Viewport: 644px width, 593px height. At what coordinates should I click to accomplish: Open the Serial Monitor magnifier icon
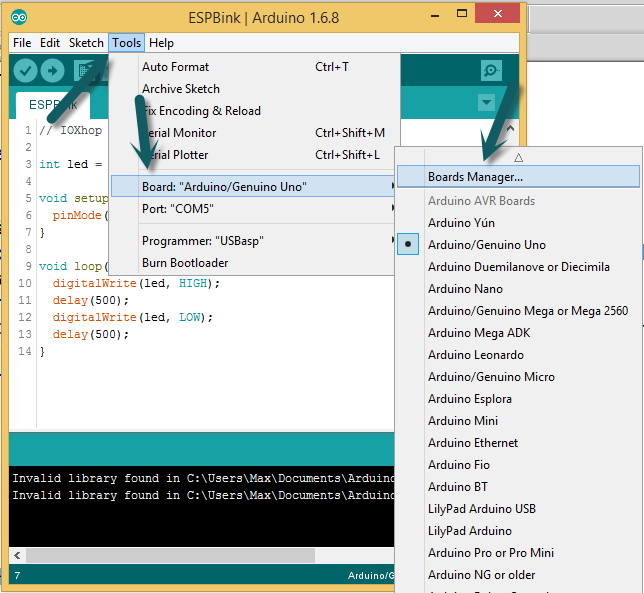pos(491,70)
